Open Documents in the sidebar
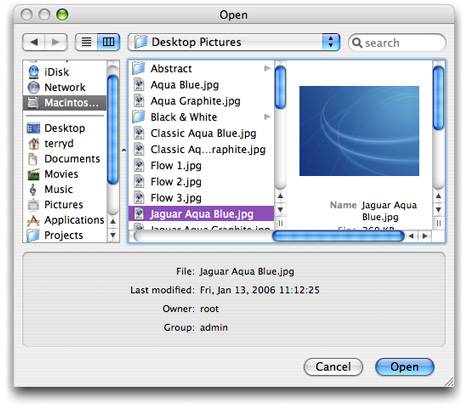The image size is (468, 409). click(65, 159)
